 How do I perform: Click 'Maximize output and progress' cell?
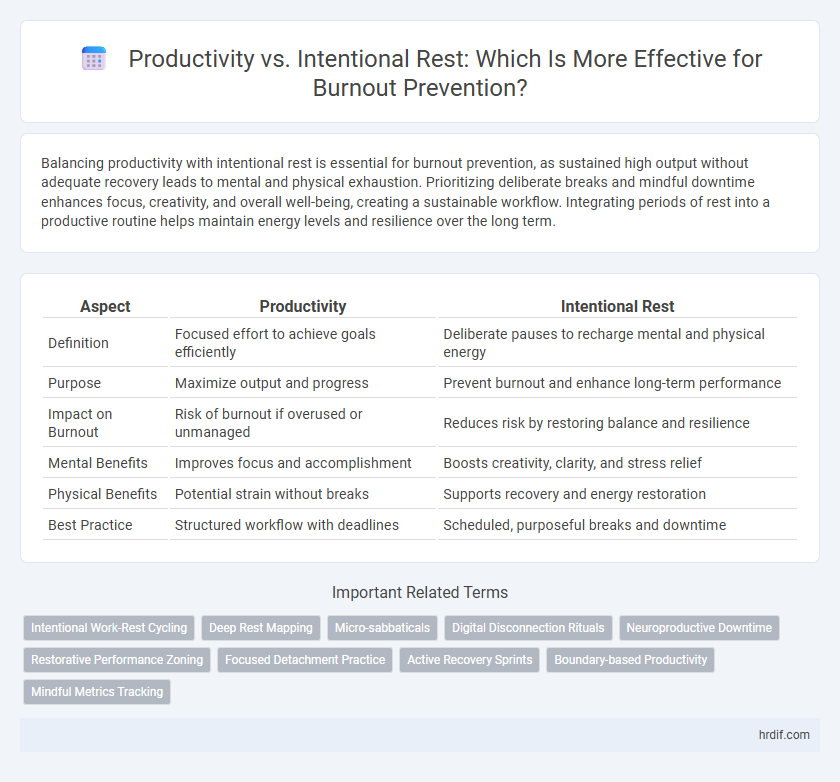pos(303,383)
